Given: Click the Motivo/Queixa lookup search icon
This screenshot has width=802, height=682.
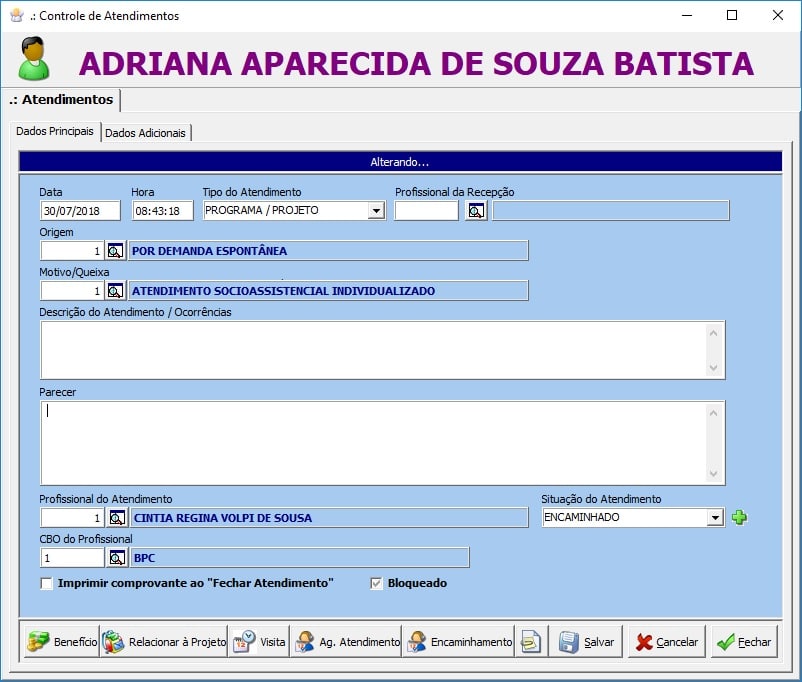Looking at the screenshot, I should [116, 291].
